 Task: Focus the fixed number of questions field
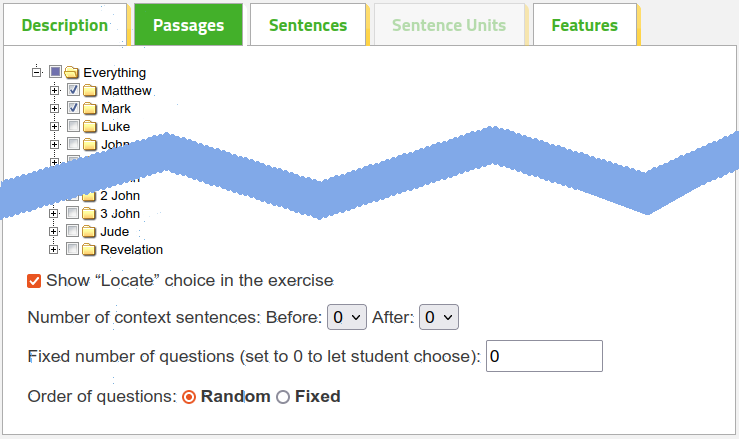544,356
